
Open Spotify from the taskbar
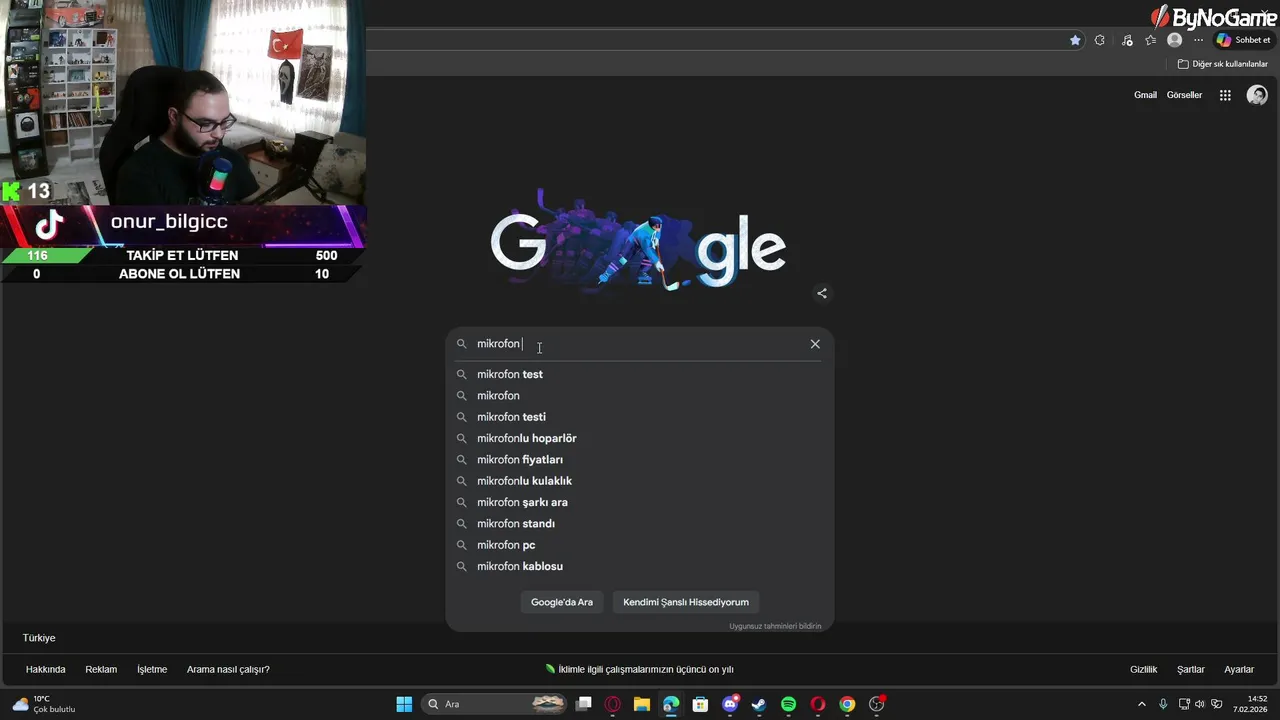click(x=788, y=704)
